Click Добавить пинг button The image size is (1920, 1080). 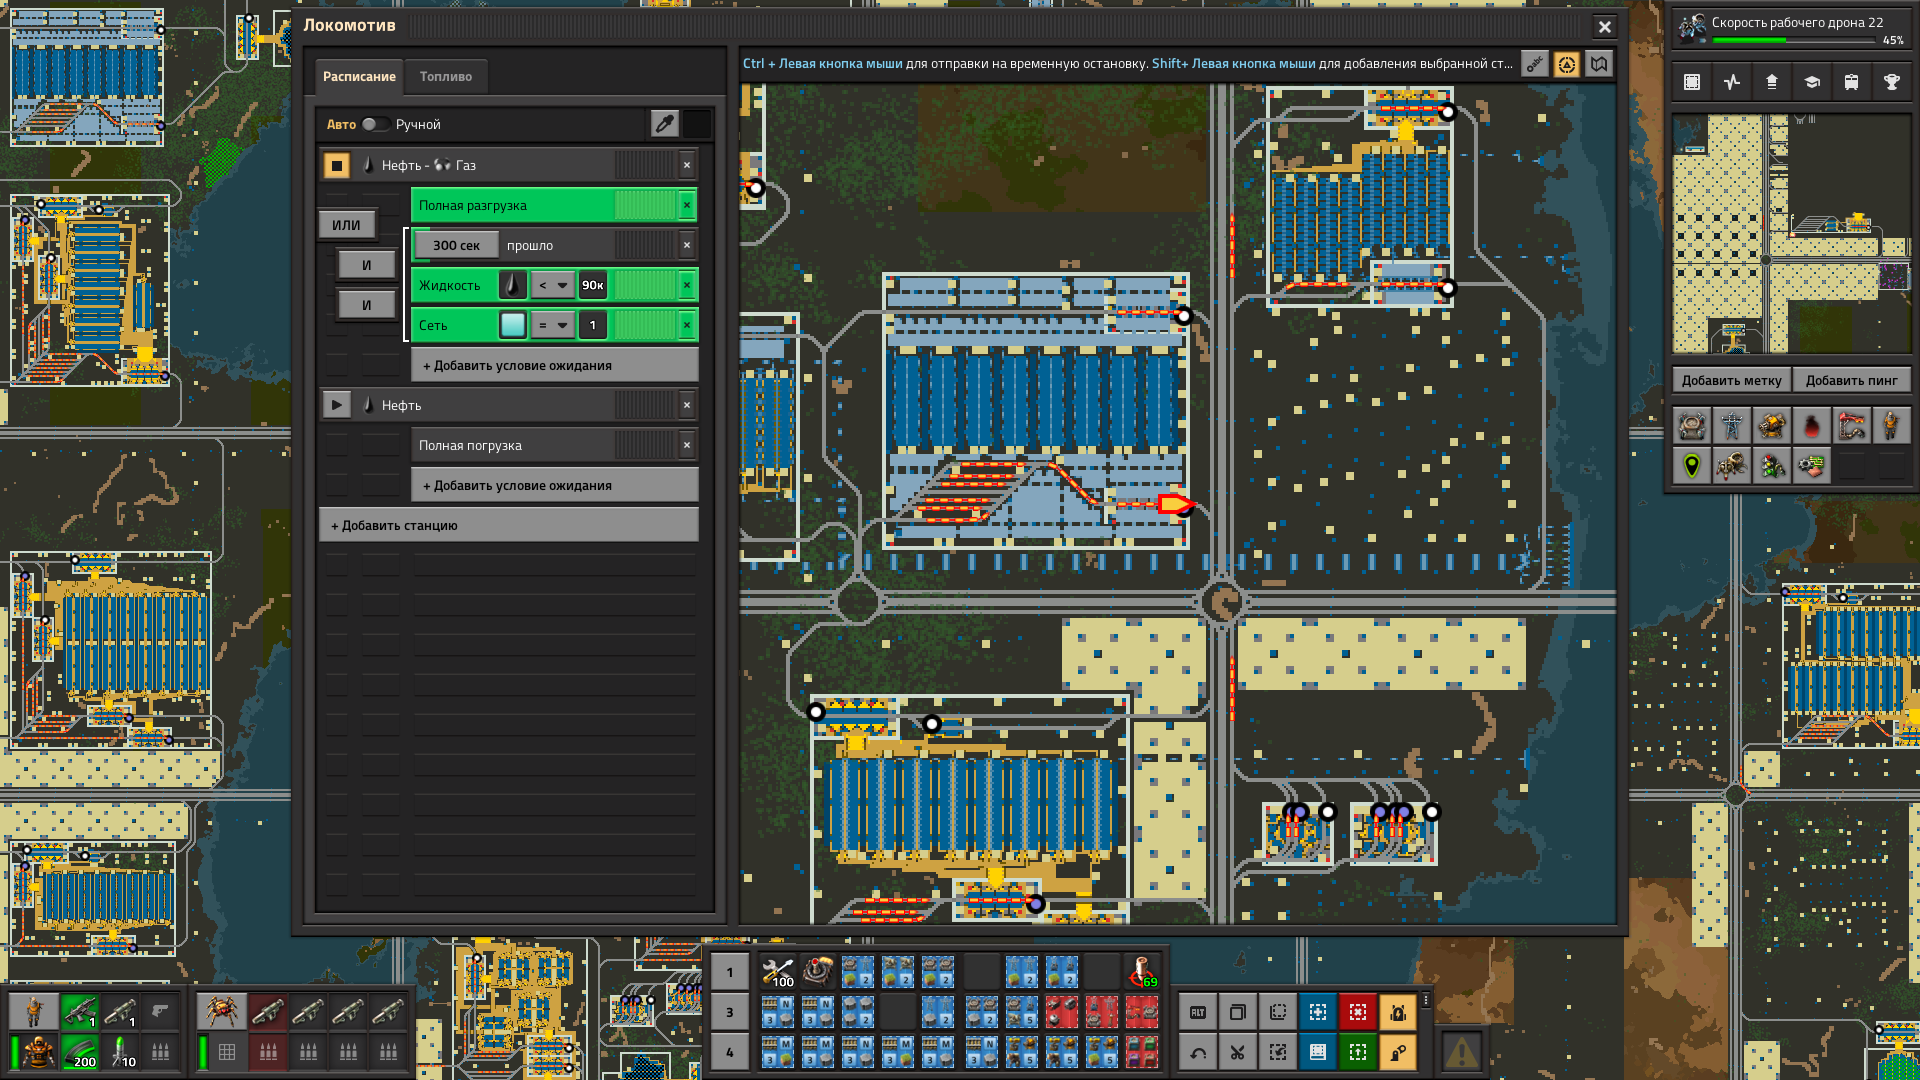coord(1852,380)
